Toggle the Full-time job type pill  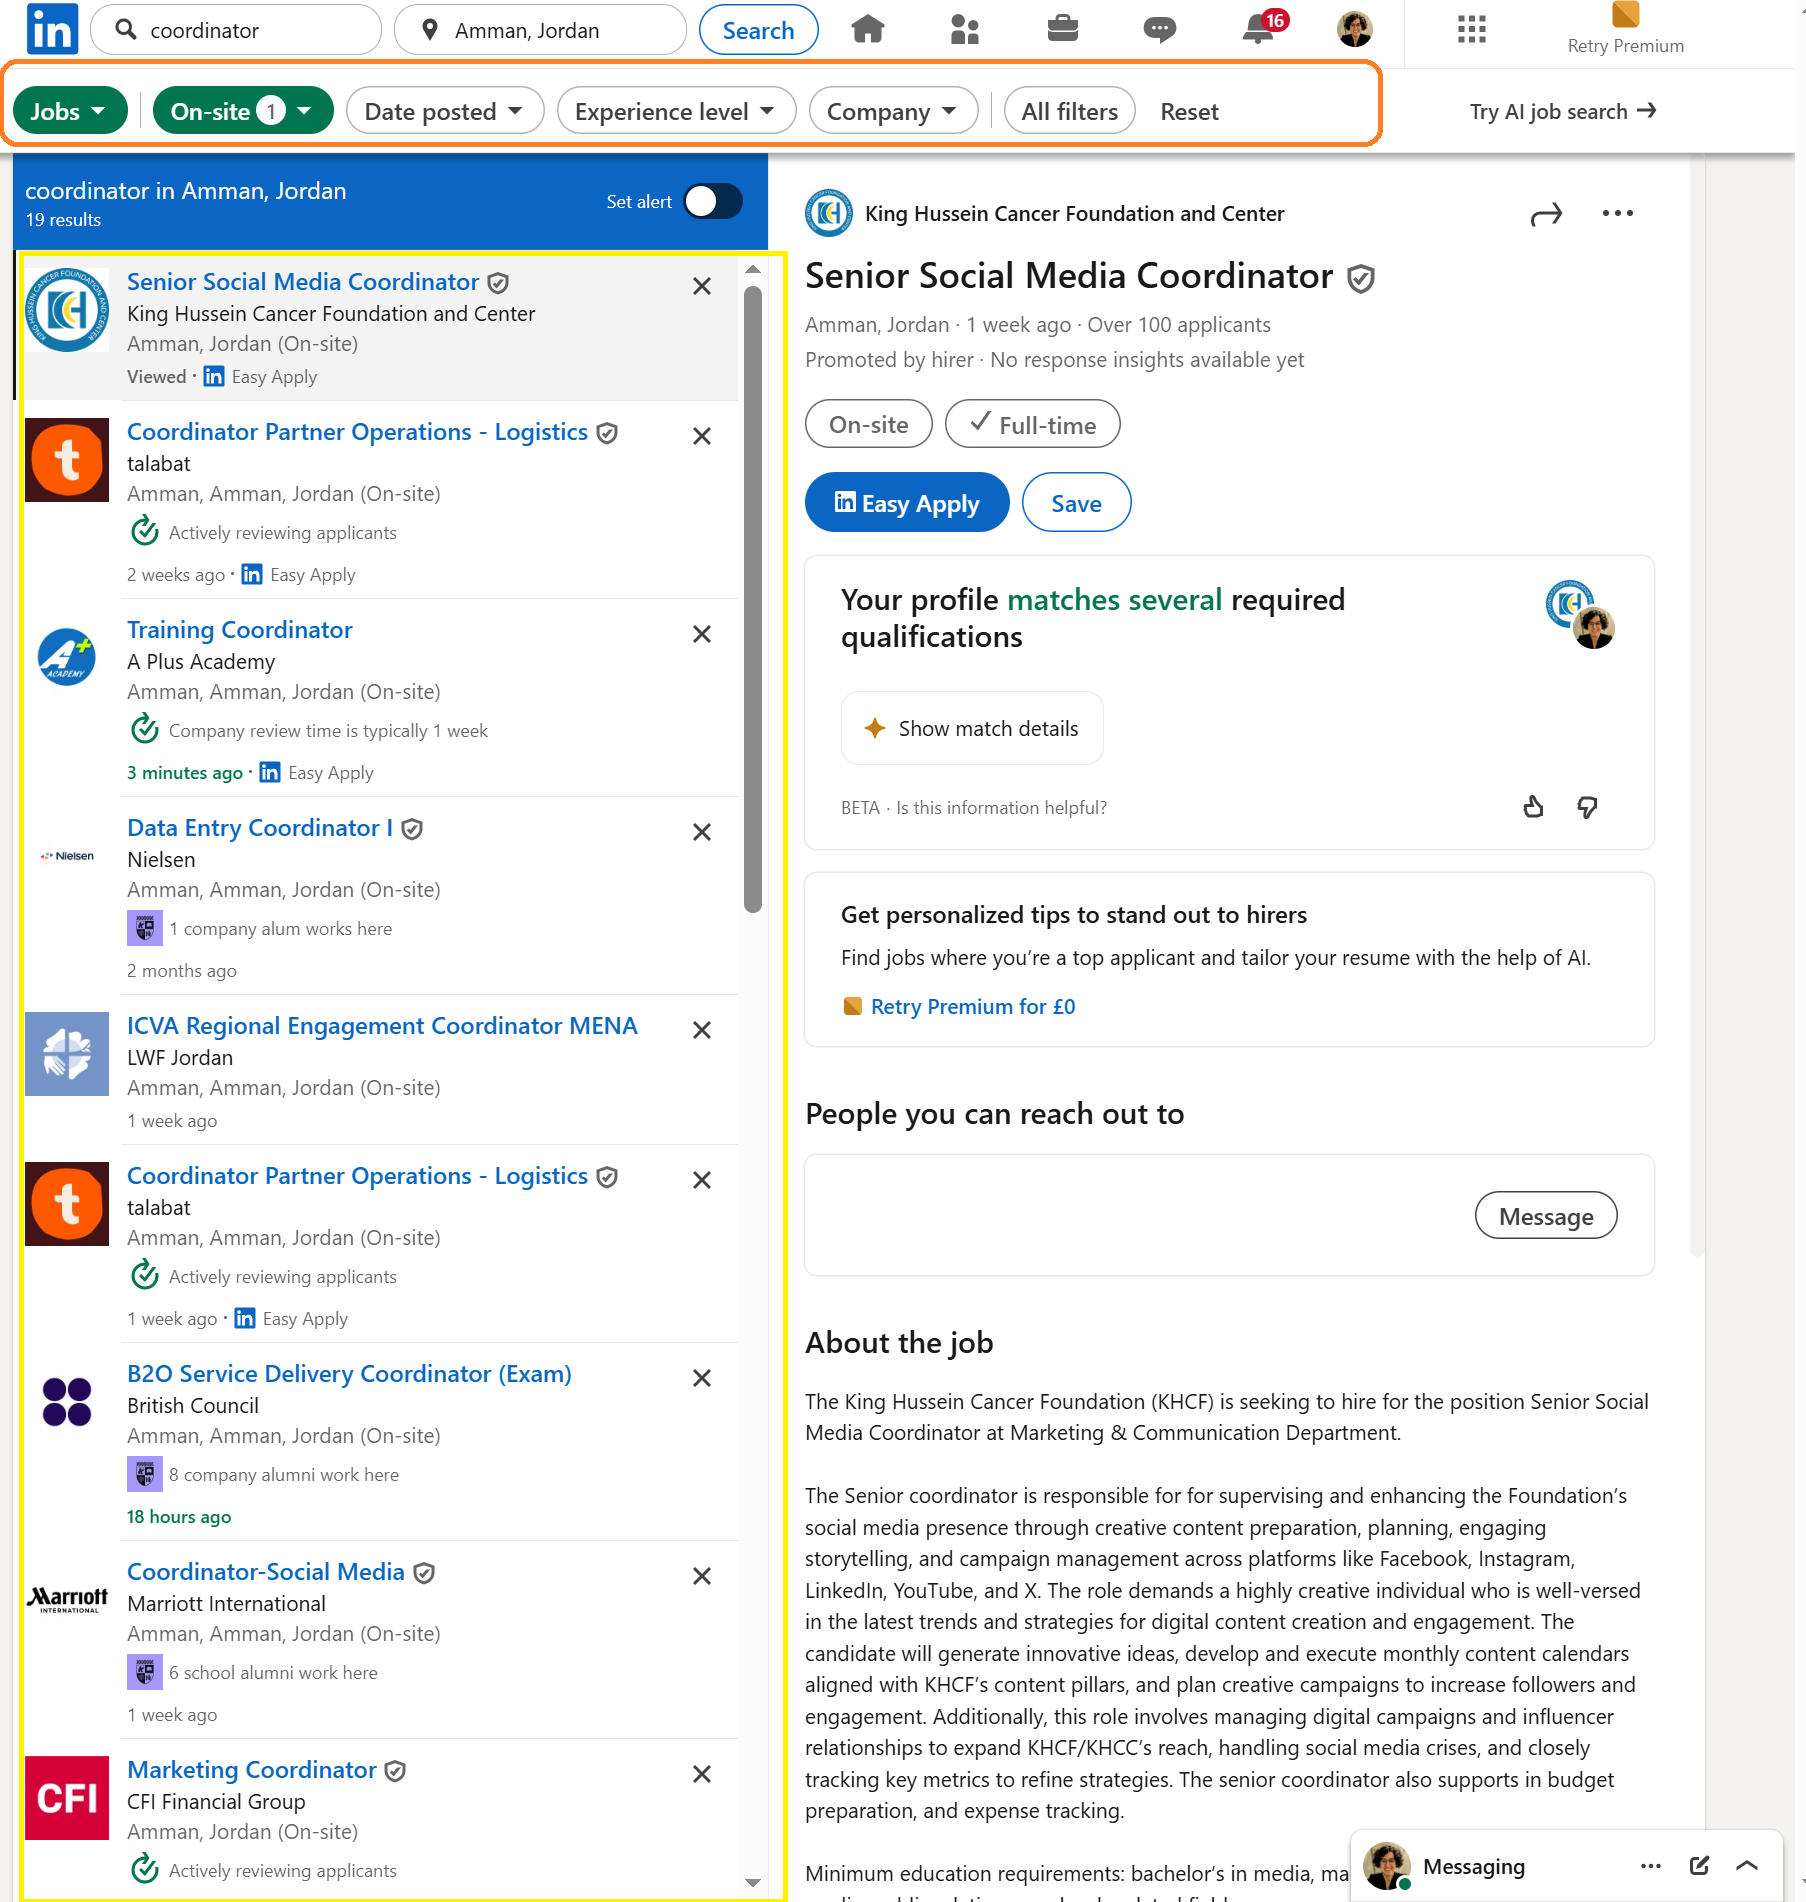[1032, 424]
